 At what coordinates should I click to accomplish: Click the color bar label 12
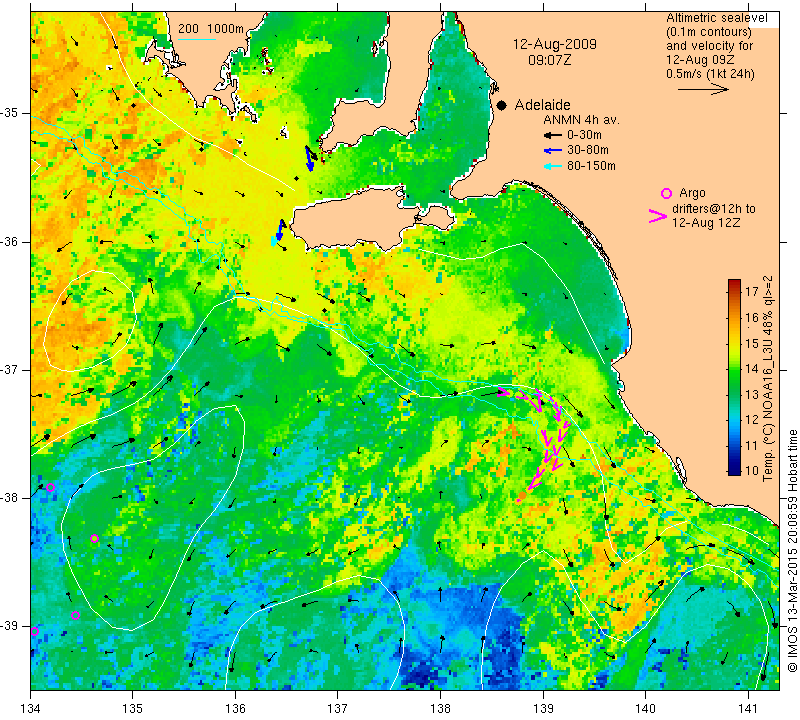click(752, 419)
